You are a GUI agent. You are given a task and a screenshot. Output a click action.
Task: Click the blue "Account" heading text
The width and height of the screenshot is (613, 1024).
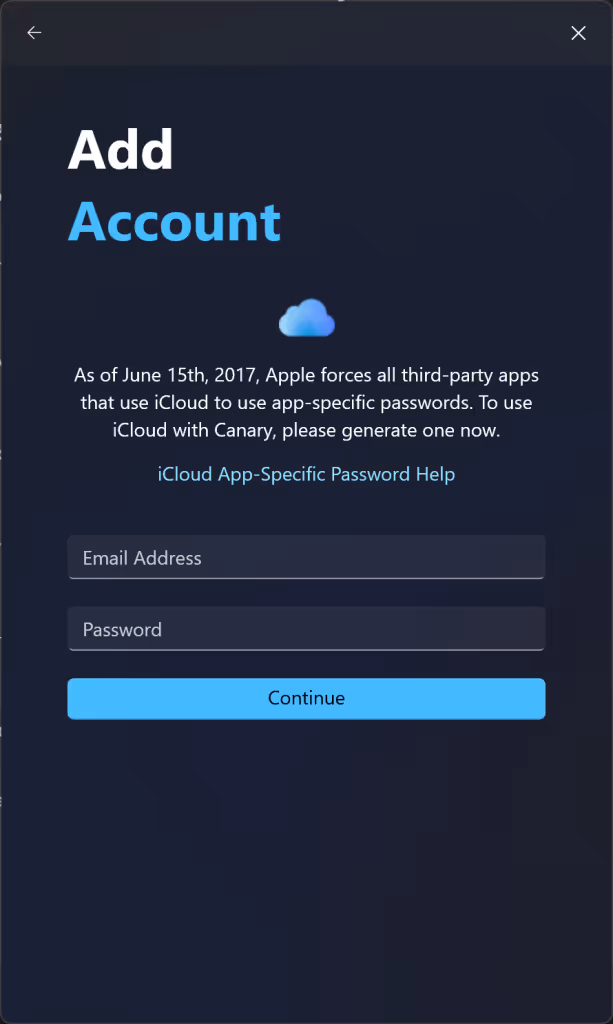tap(174, 221)
